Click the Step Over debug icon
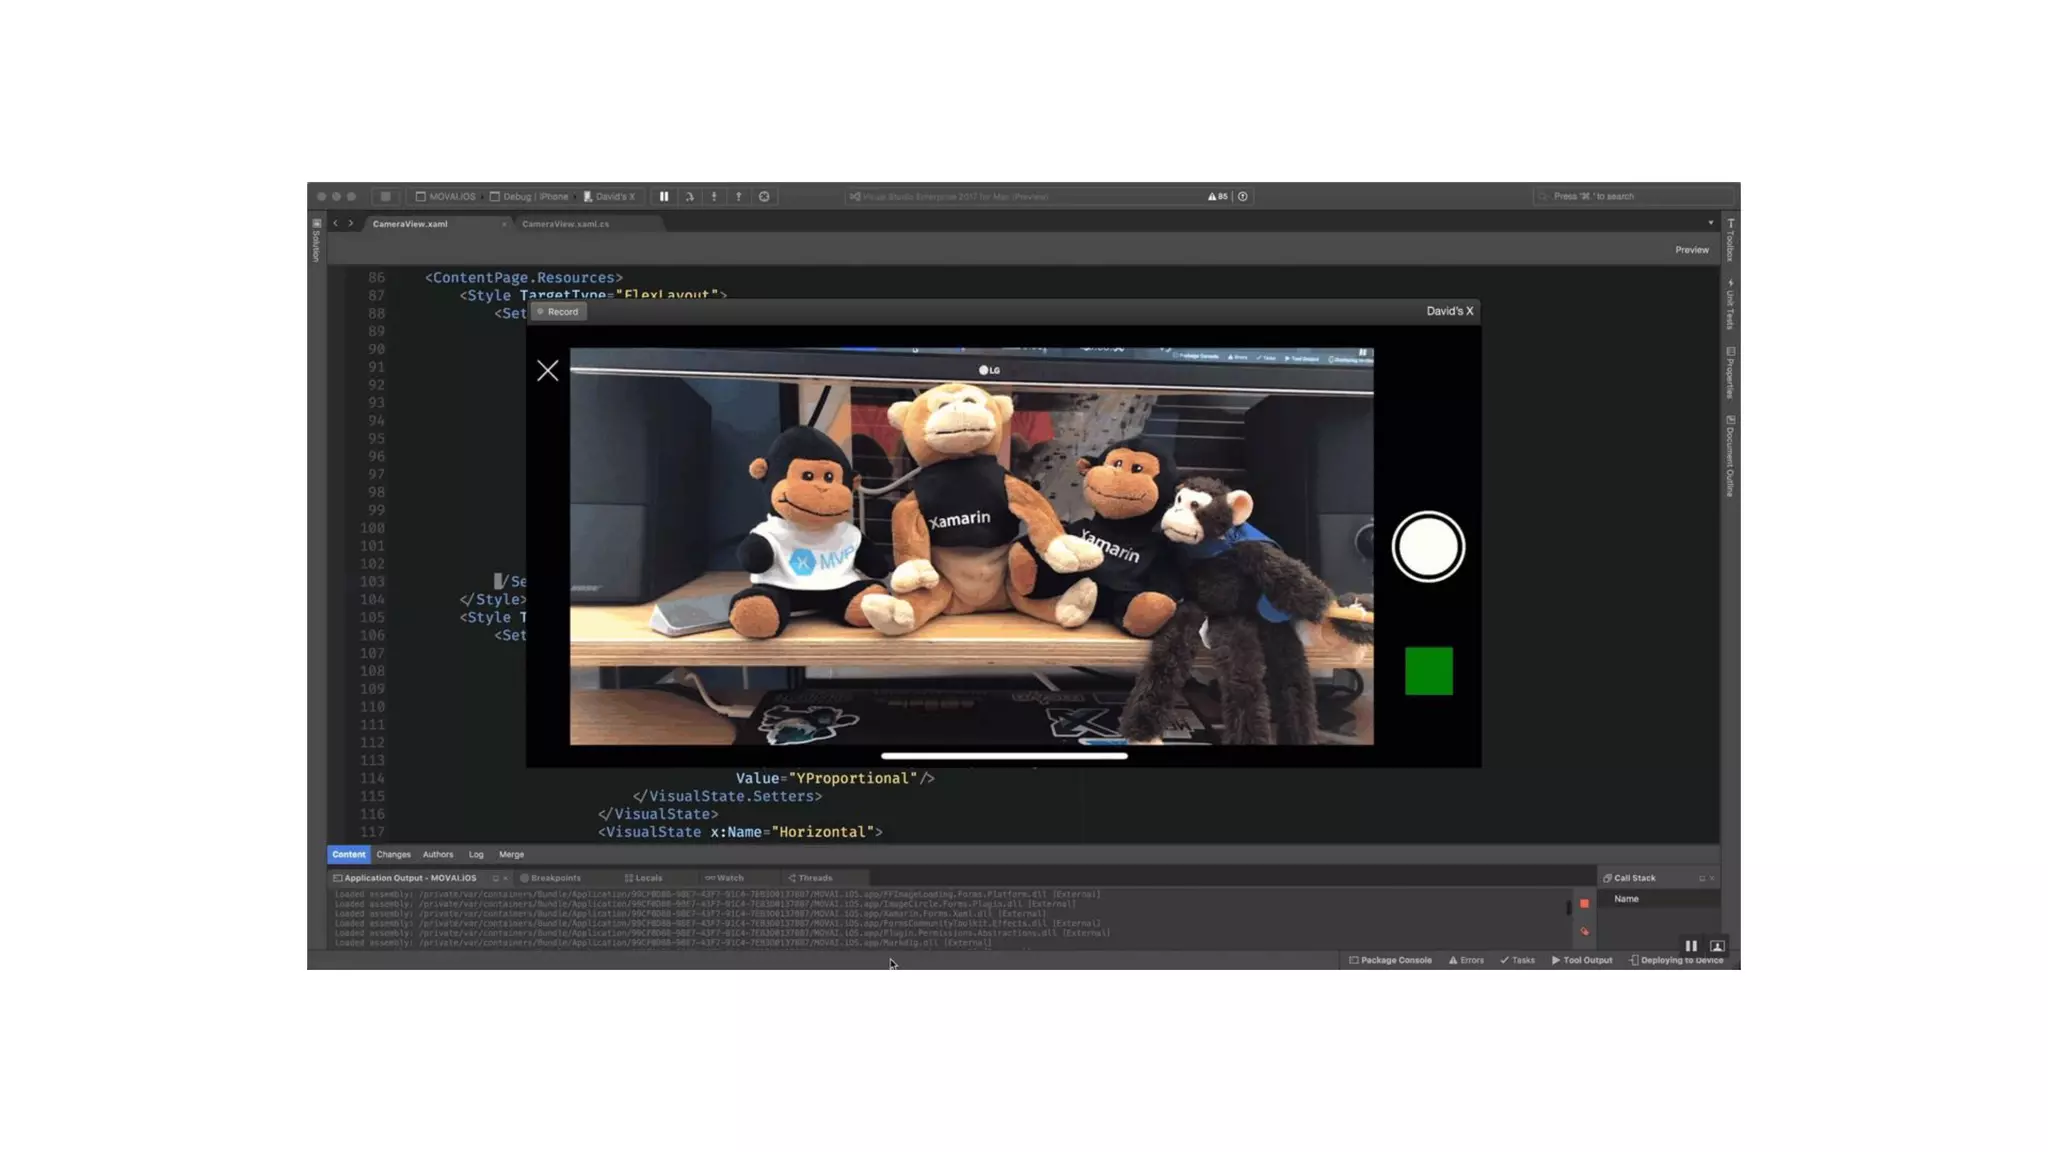The image size is (2048, 1152). coord(689,197)
